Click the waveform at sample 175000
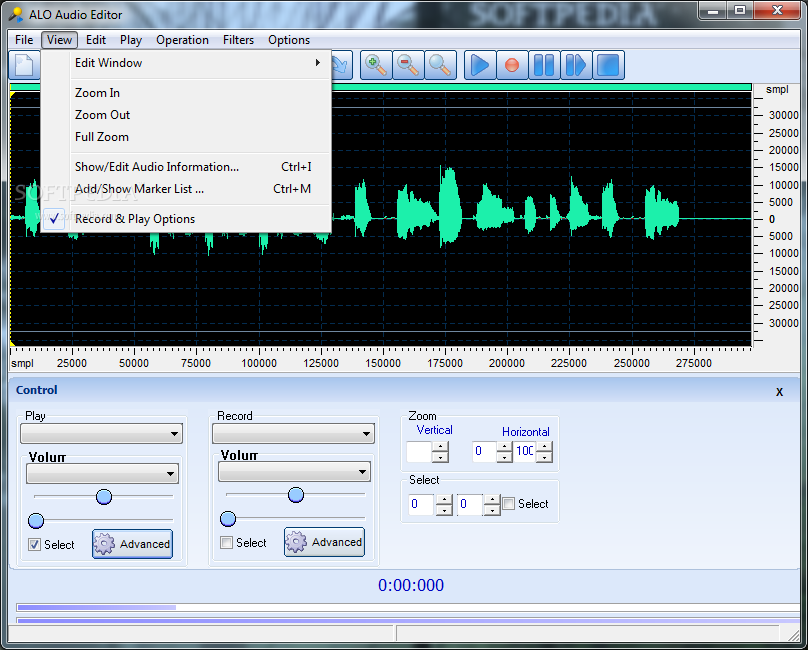Image resolution: width=808 pixels, height=650 pixels. [445, 219]
